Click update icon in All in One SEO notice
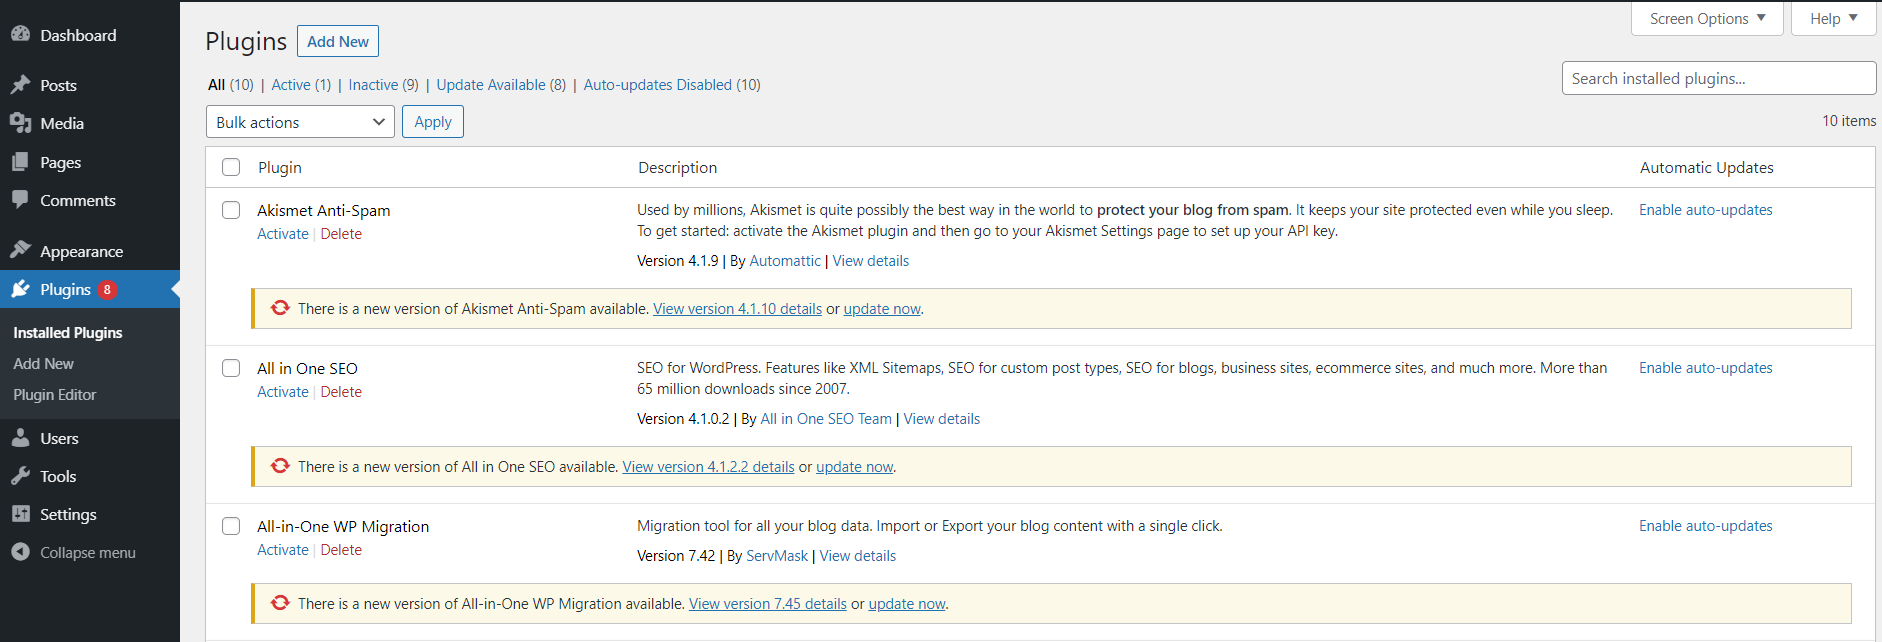 280,466
